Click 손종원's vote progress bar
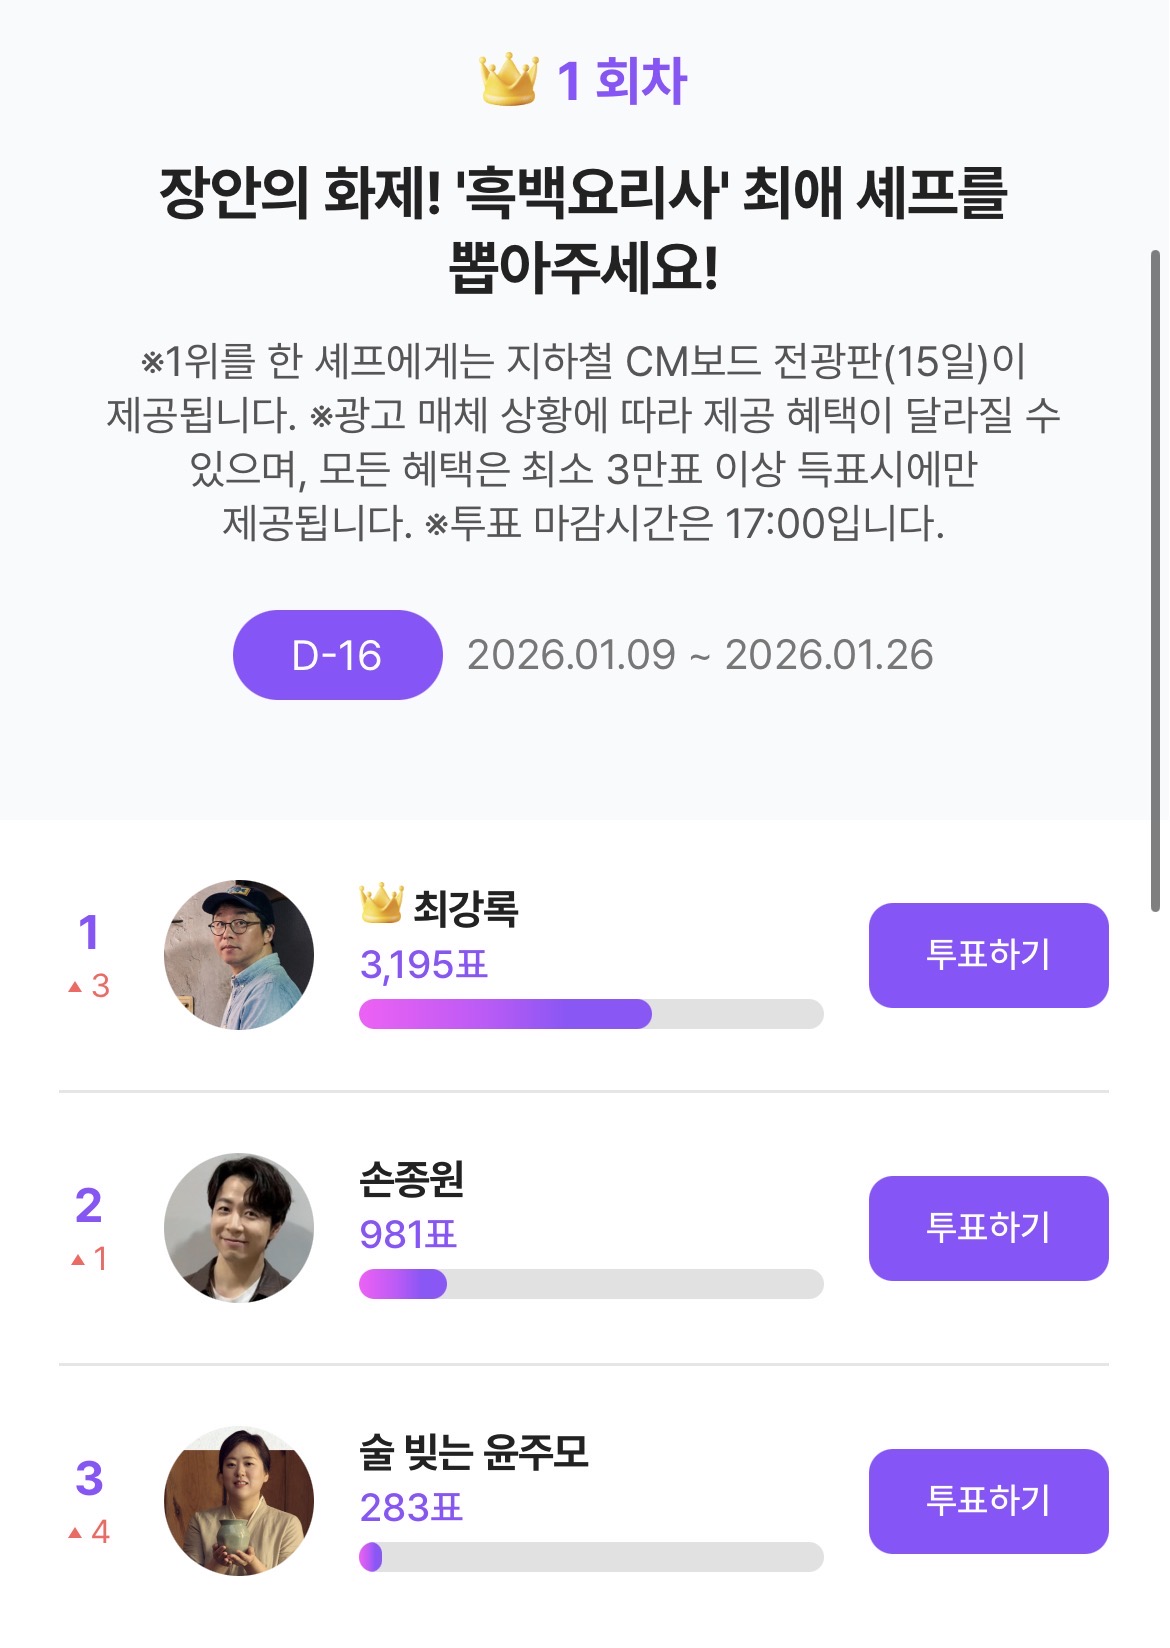The image size is (1170, 1648). 590,1284
